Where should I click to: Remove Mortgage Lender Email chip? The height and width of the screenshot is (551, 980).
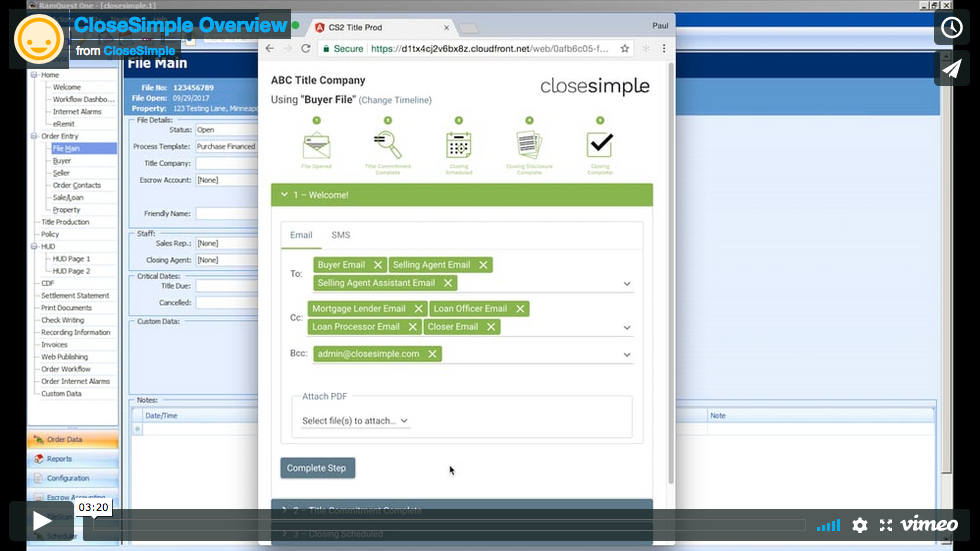point(418,309)
